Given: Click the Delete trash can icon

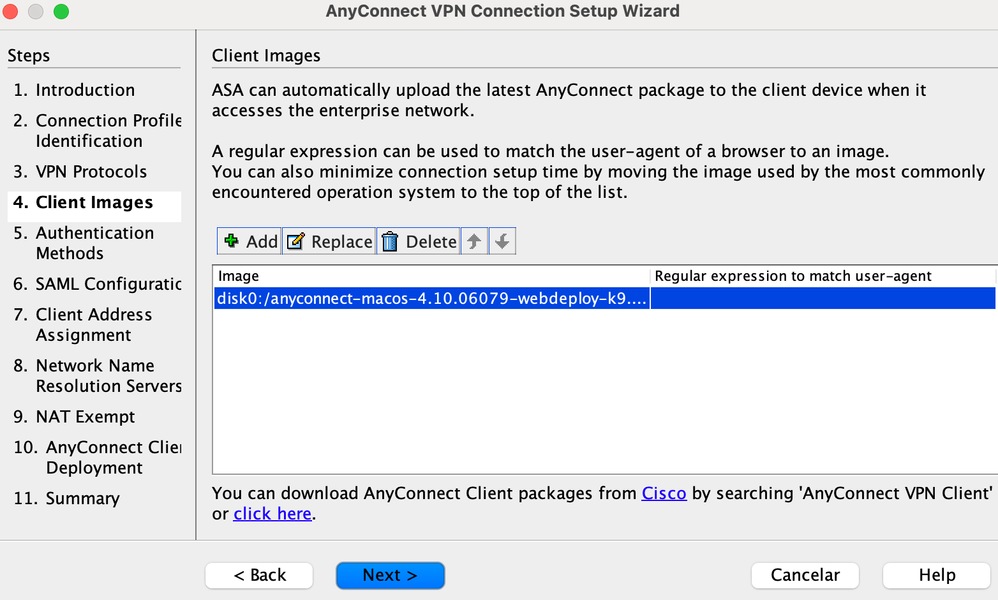Looking at the screenshot, I should click(390, 241).
